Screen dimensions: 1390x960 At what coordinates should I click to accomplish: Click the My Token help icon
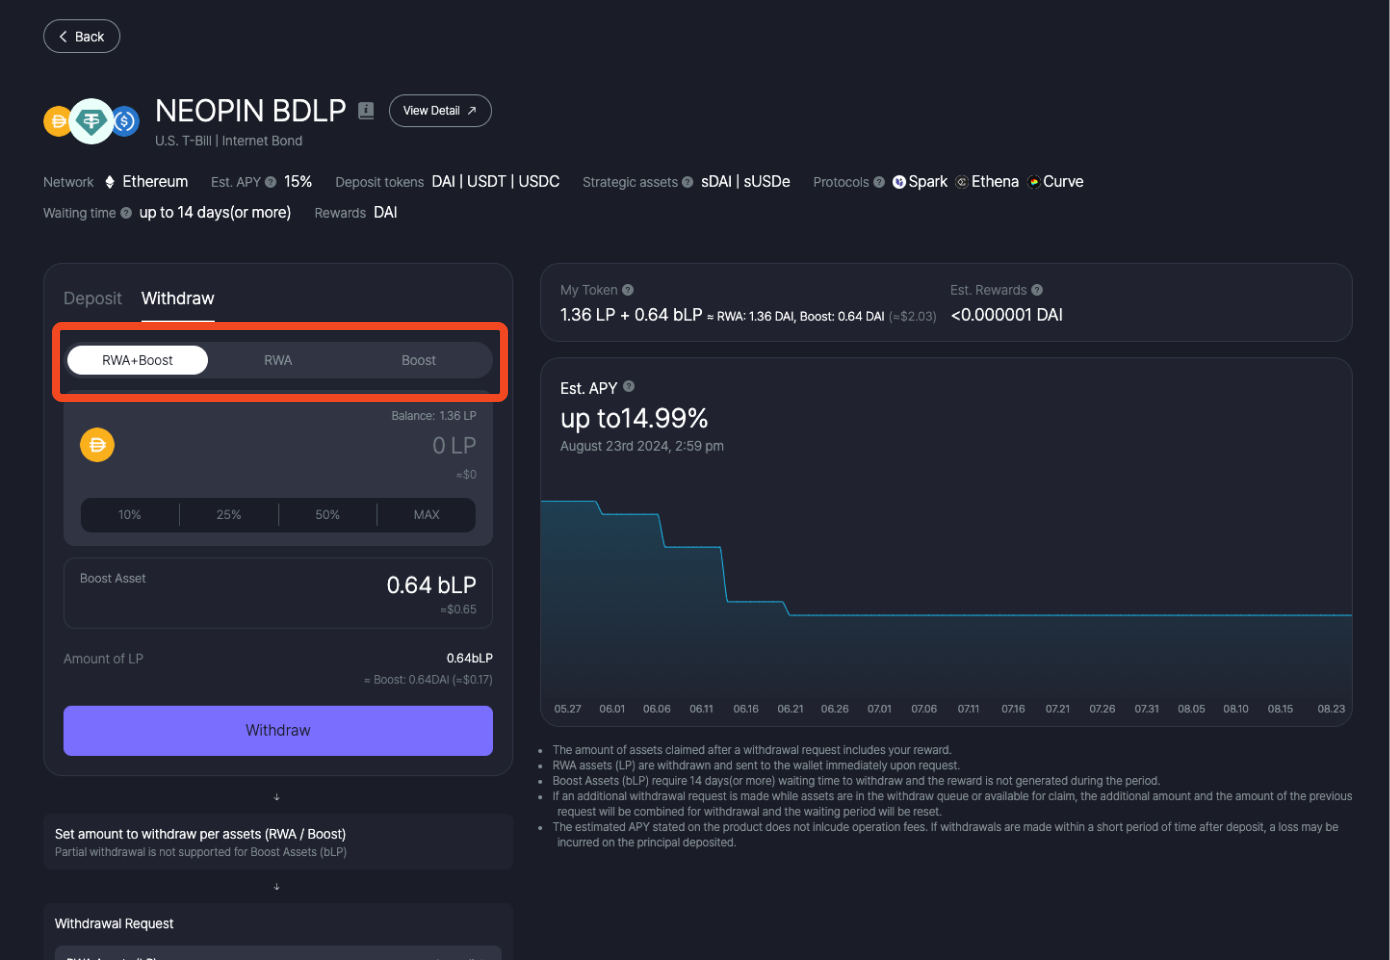click(628, 290)
